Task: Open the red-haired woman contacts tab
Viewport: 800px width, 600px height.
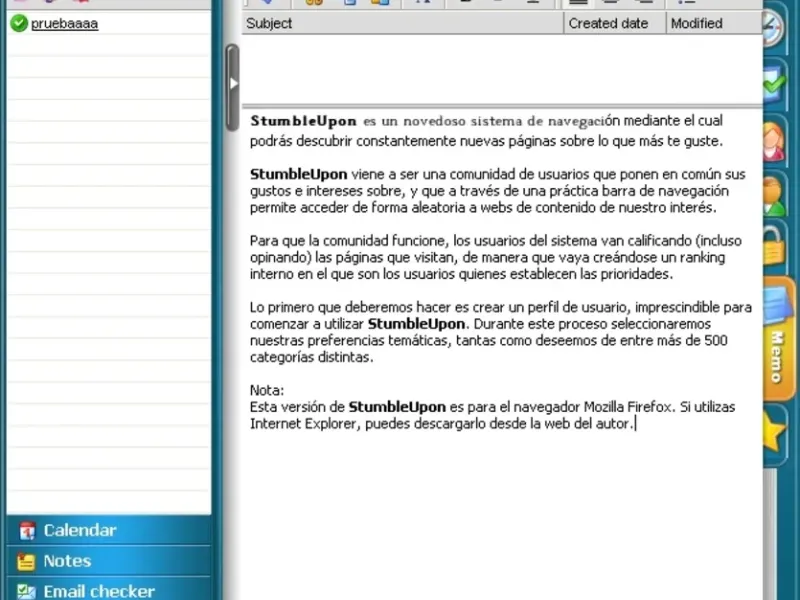Action: pos(774,141)
